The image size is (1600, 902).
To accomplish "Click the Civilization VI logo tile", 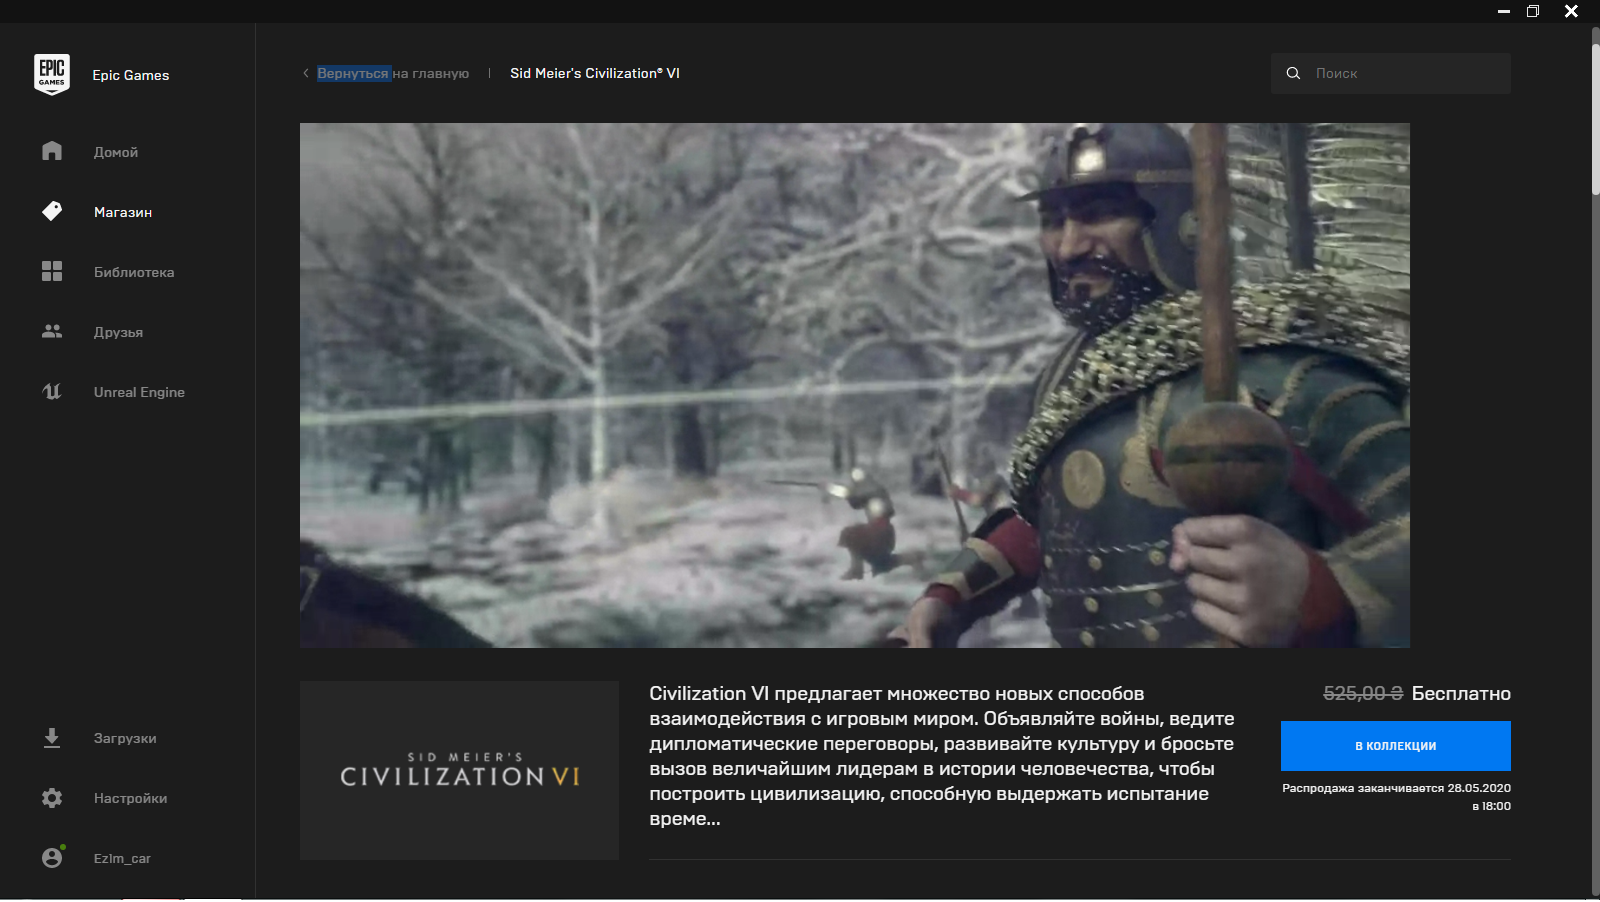I will pos(459,770).
